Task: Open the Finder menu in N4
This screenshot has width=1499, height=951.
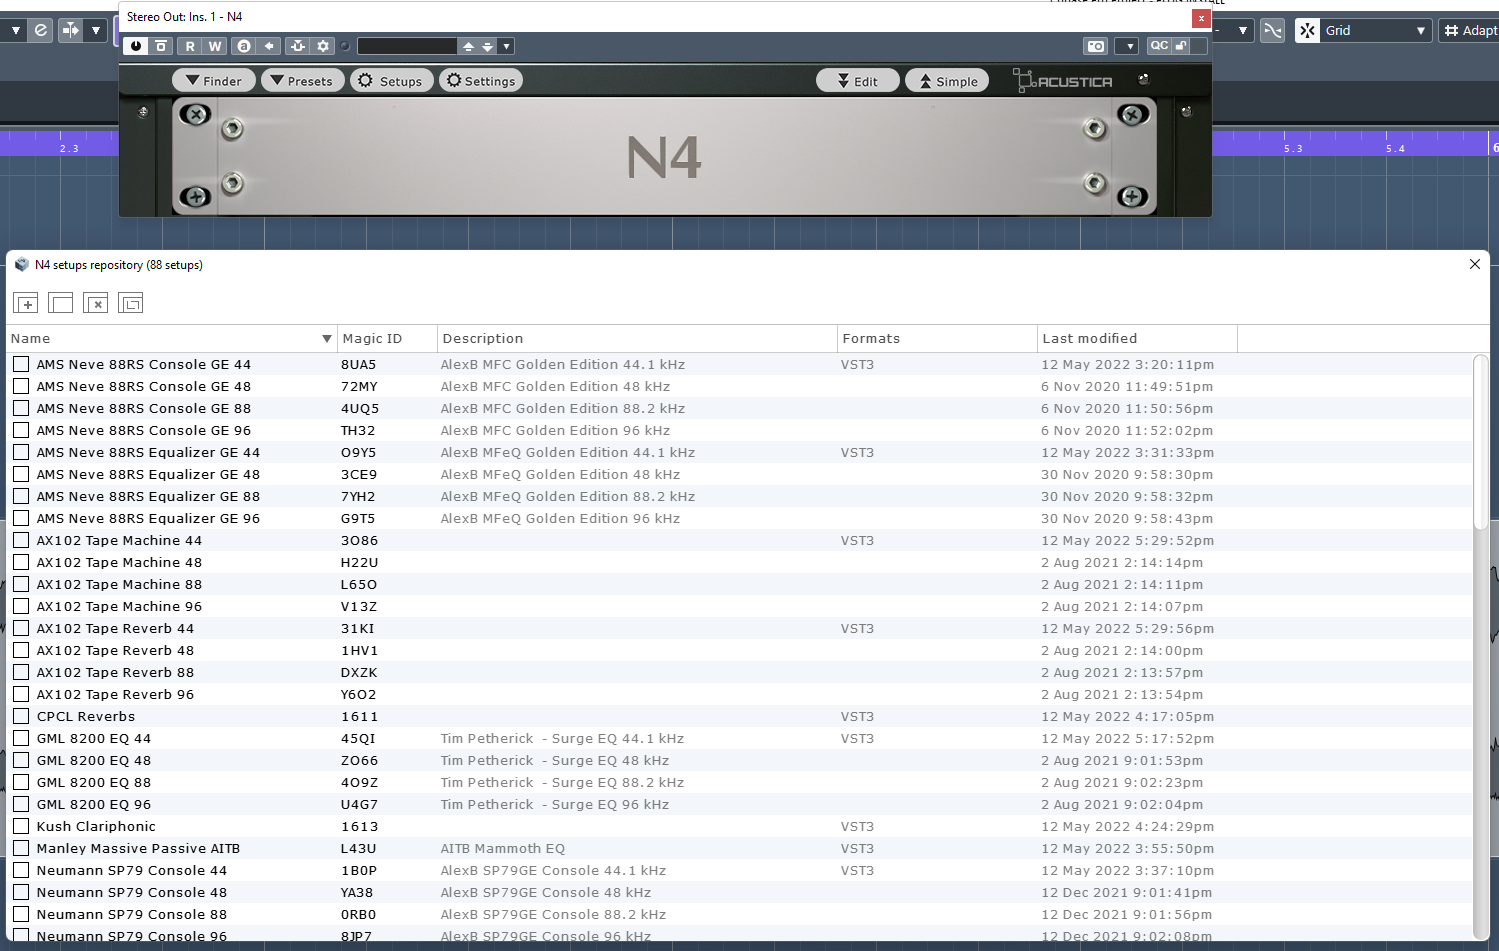Action: (213, 81)
